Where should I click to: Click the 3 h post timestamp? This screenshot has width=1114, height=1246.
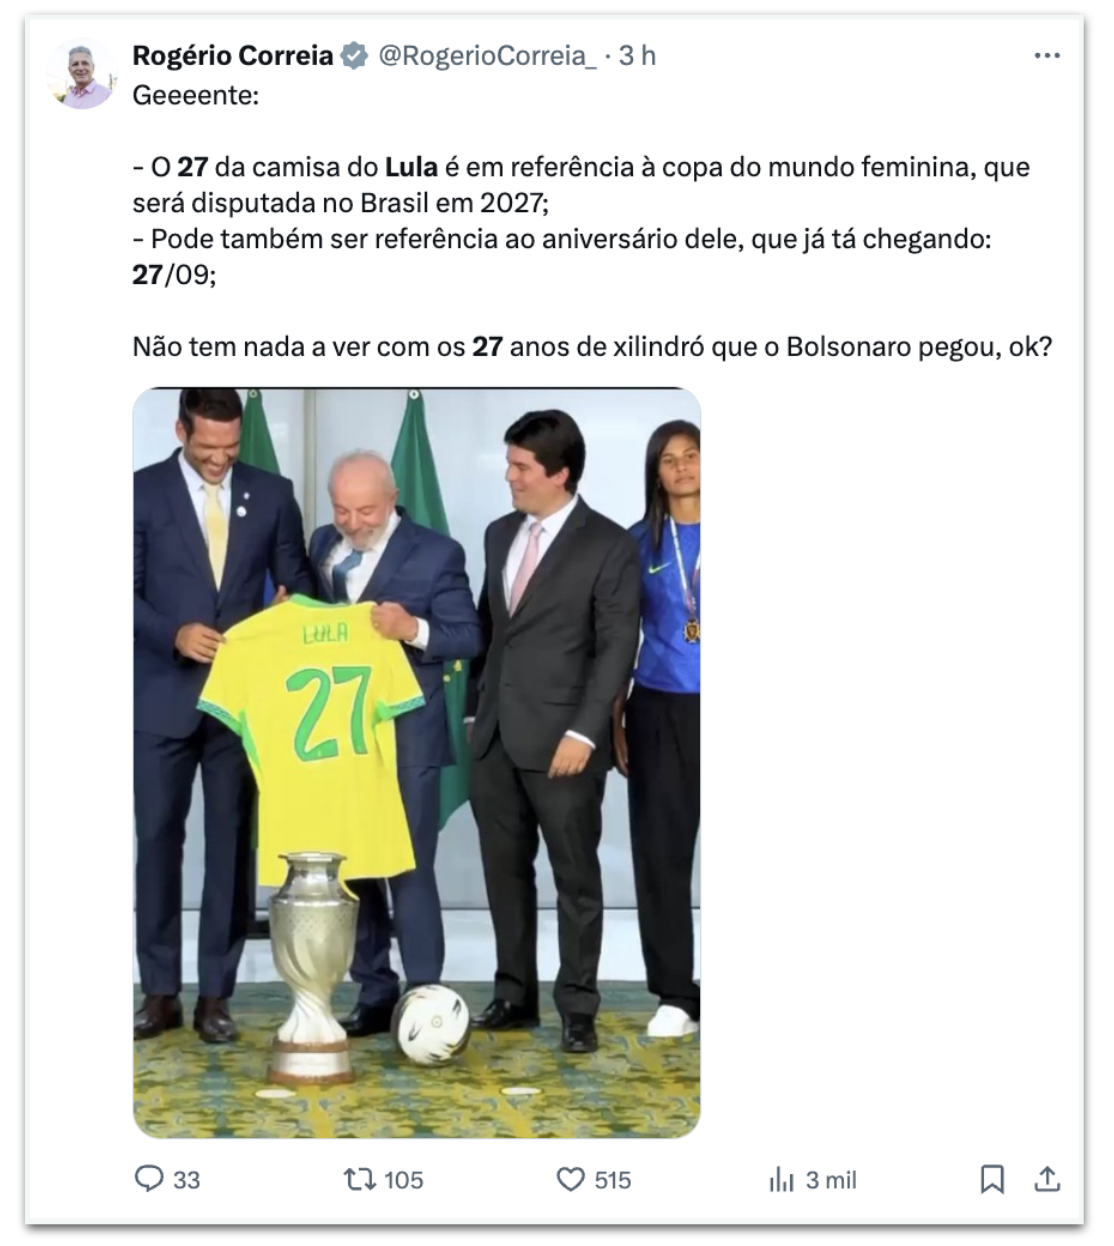pos(637,56)
